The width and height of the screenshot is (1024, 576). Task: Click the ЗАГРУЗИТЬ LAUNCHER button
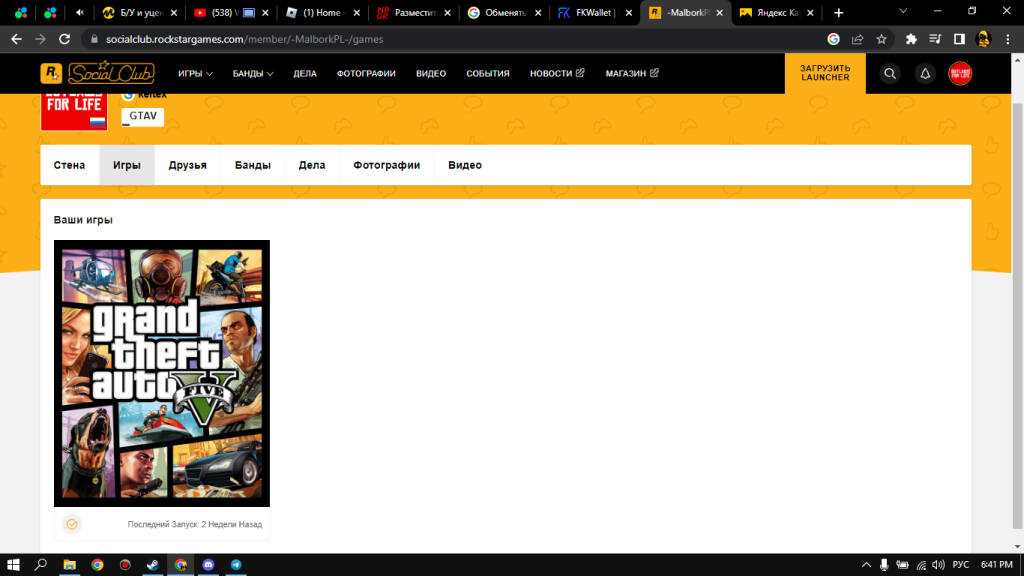point(825,72)
